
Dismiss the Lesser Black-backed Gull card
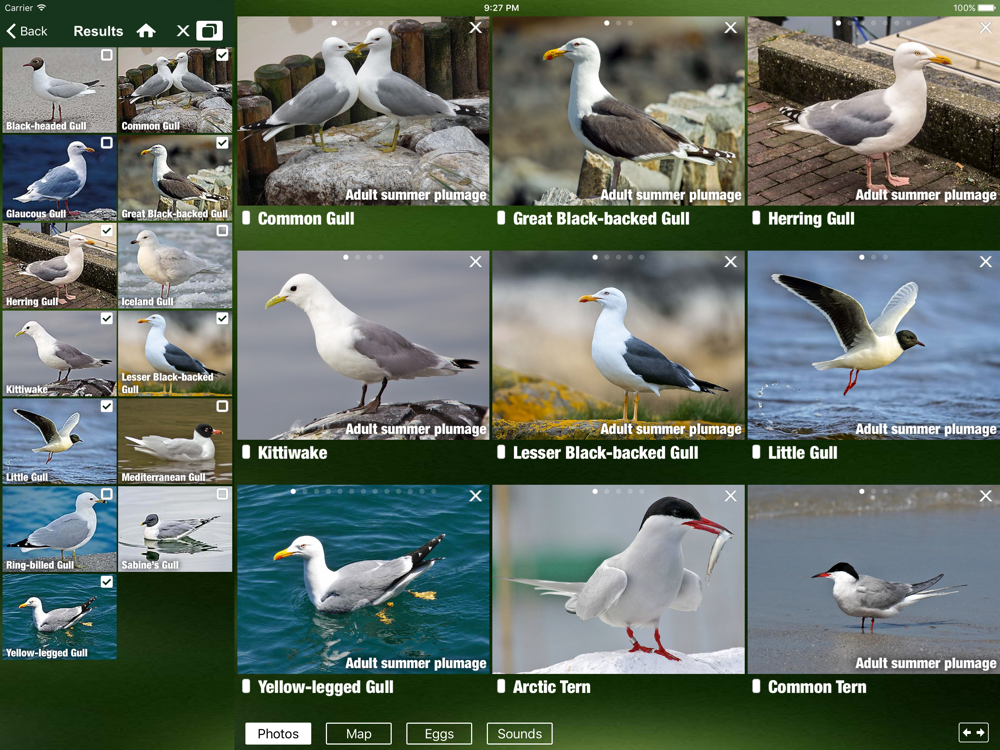731,261
